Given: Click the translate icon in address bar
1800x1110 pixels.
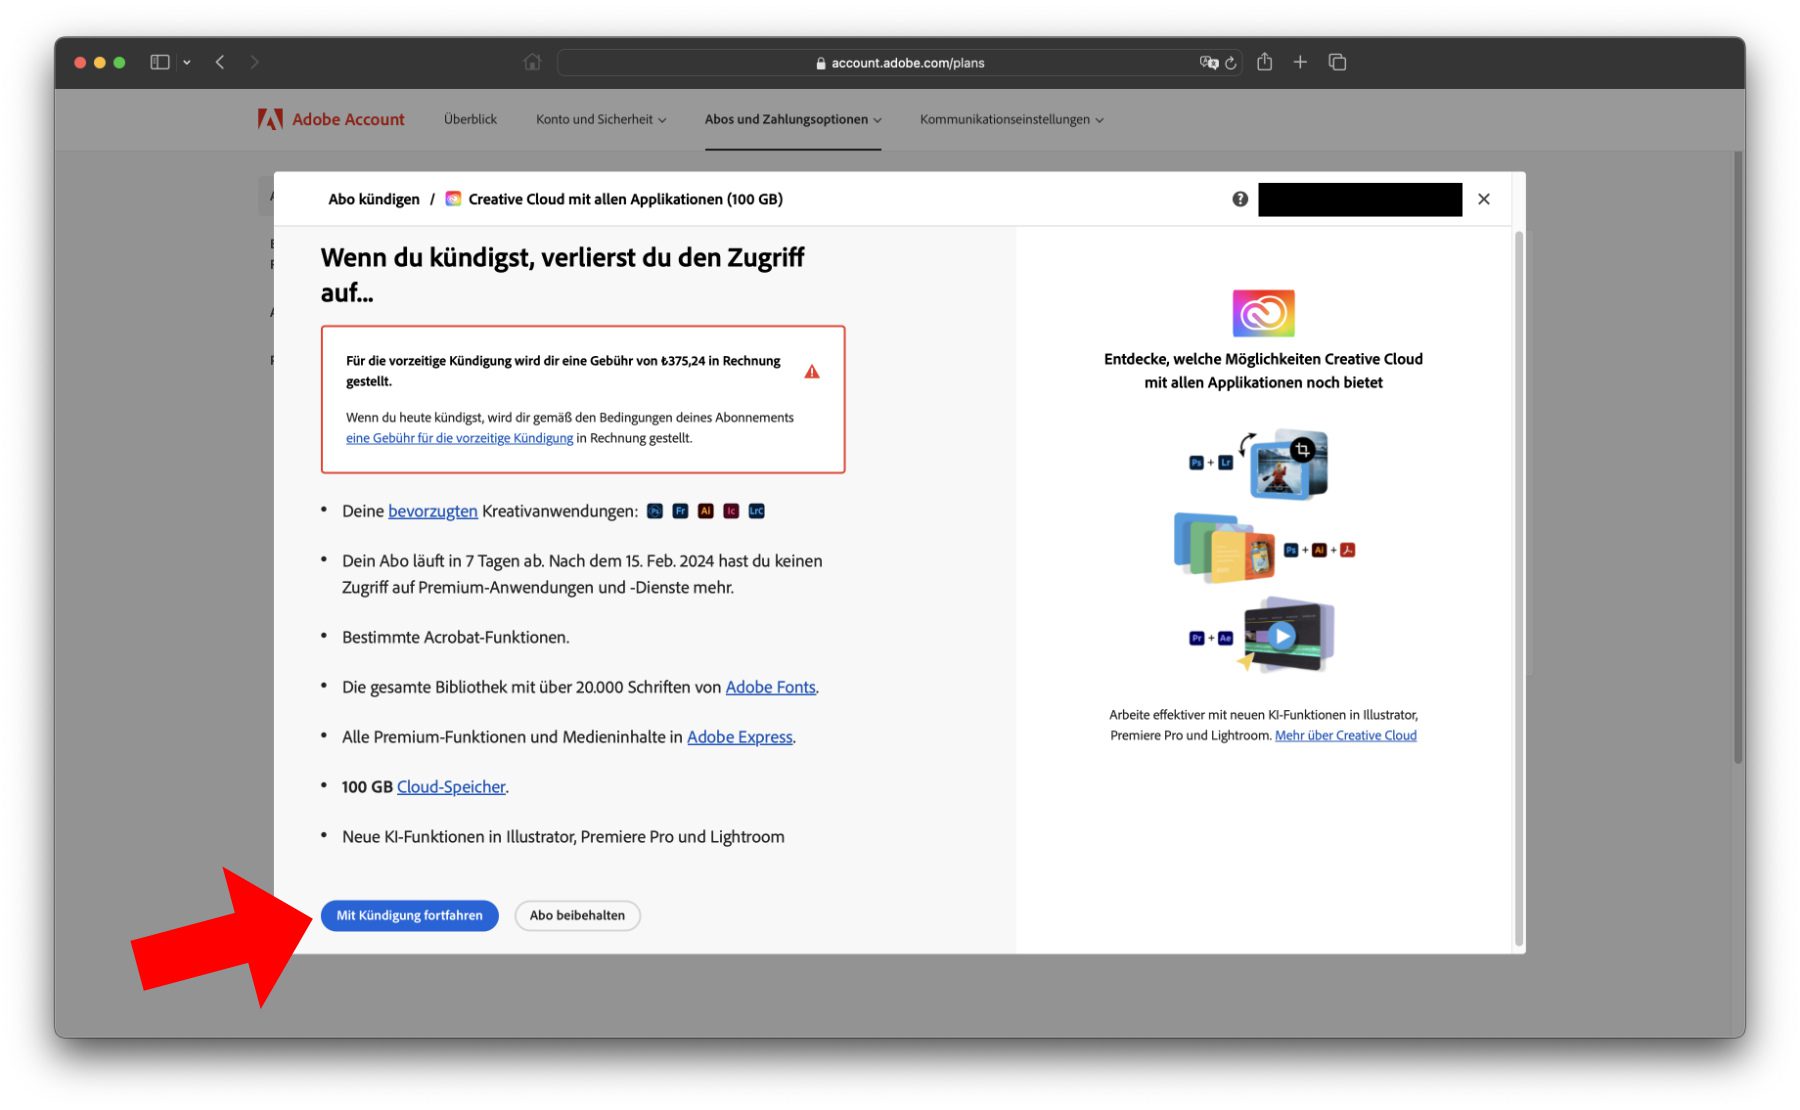Looking at the screenshot, I should [x=1208, y=63].
